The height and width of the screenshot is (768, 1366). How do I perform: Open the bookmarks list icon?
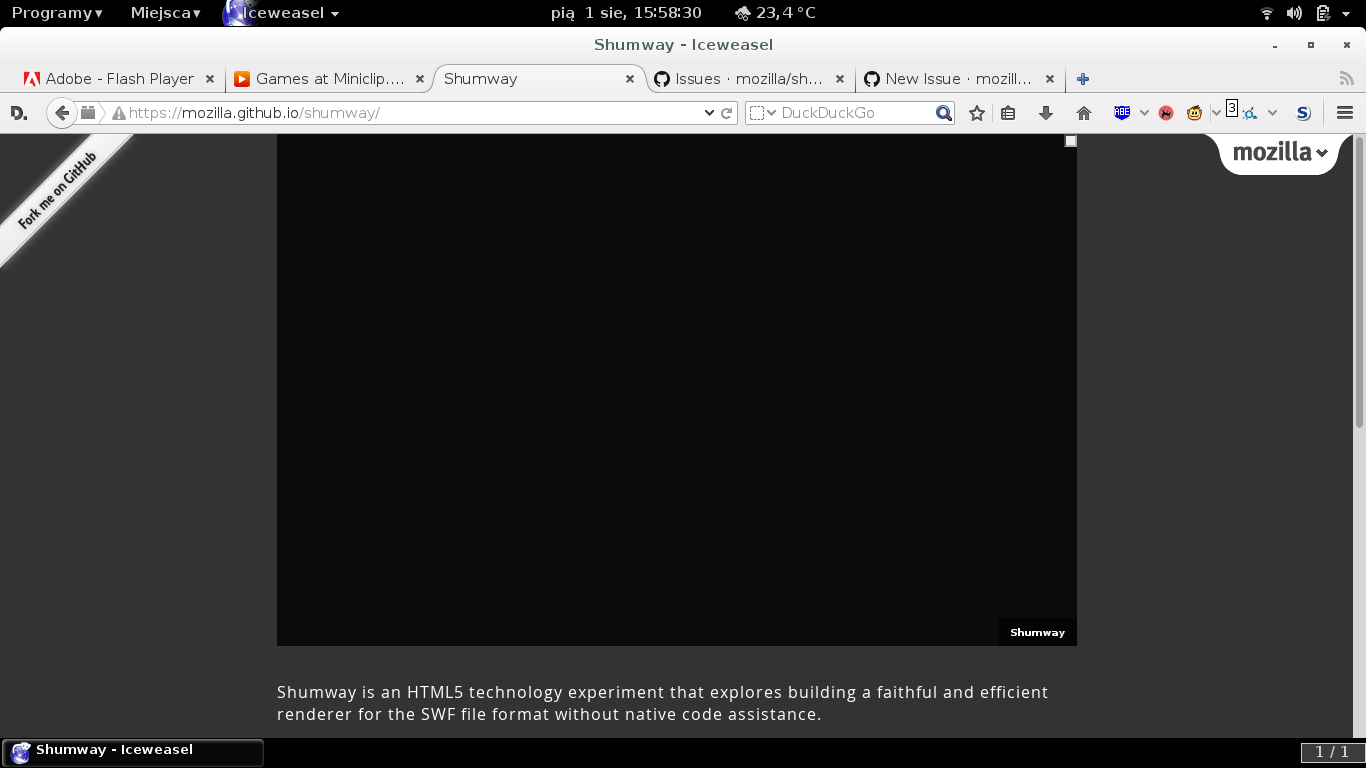tap(1008, 113)
